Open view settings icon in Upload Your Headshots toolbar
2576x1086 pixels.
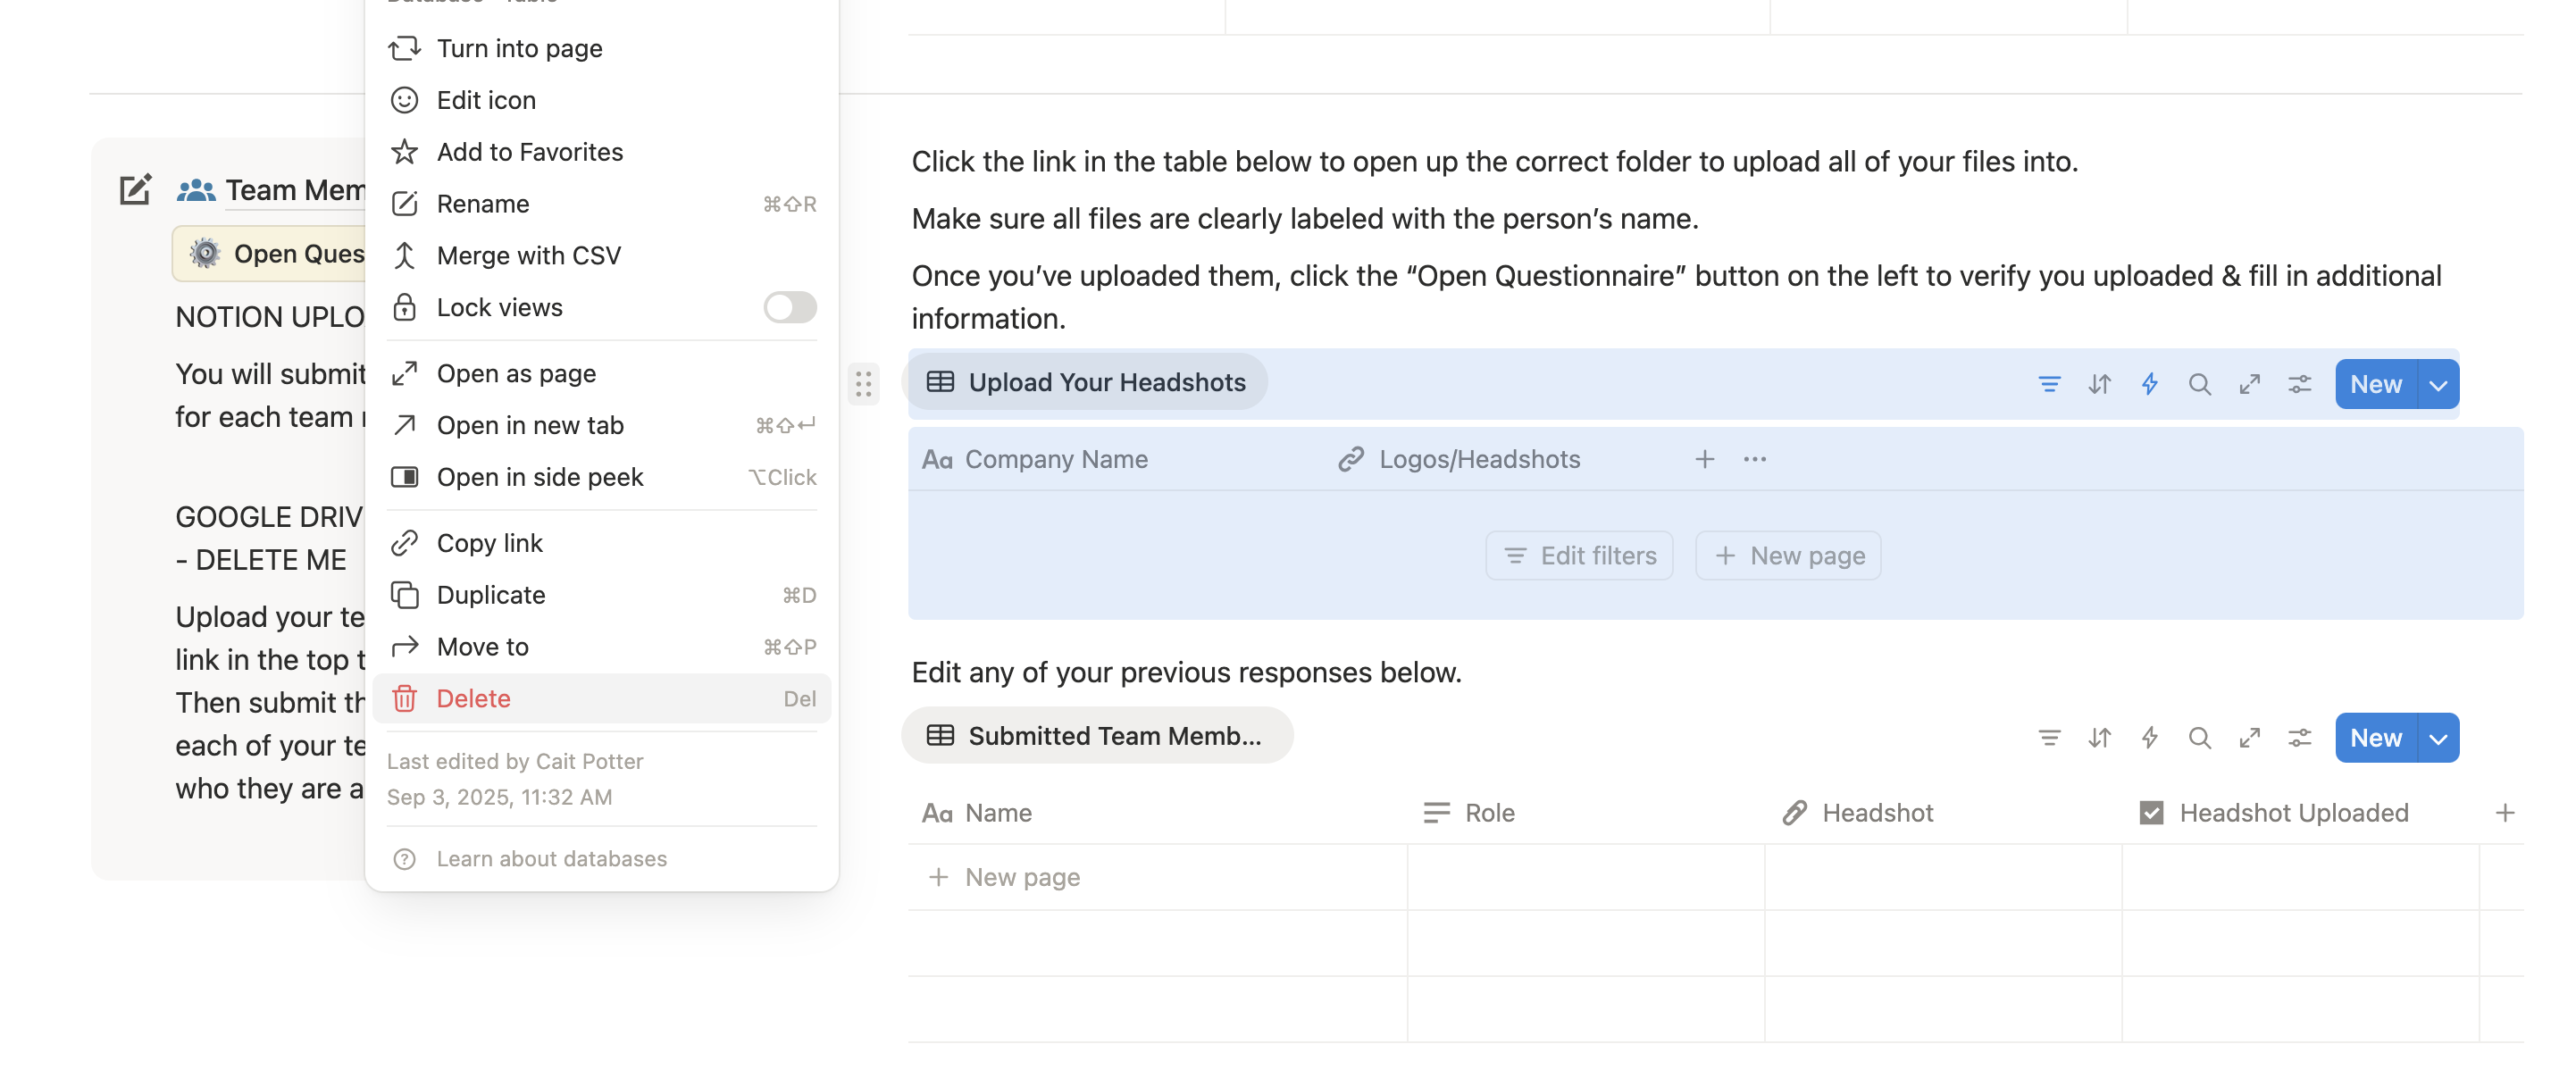click(x=2299, y=384)
